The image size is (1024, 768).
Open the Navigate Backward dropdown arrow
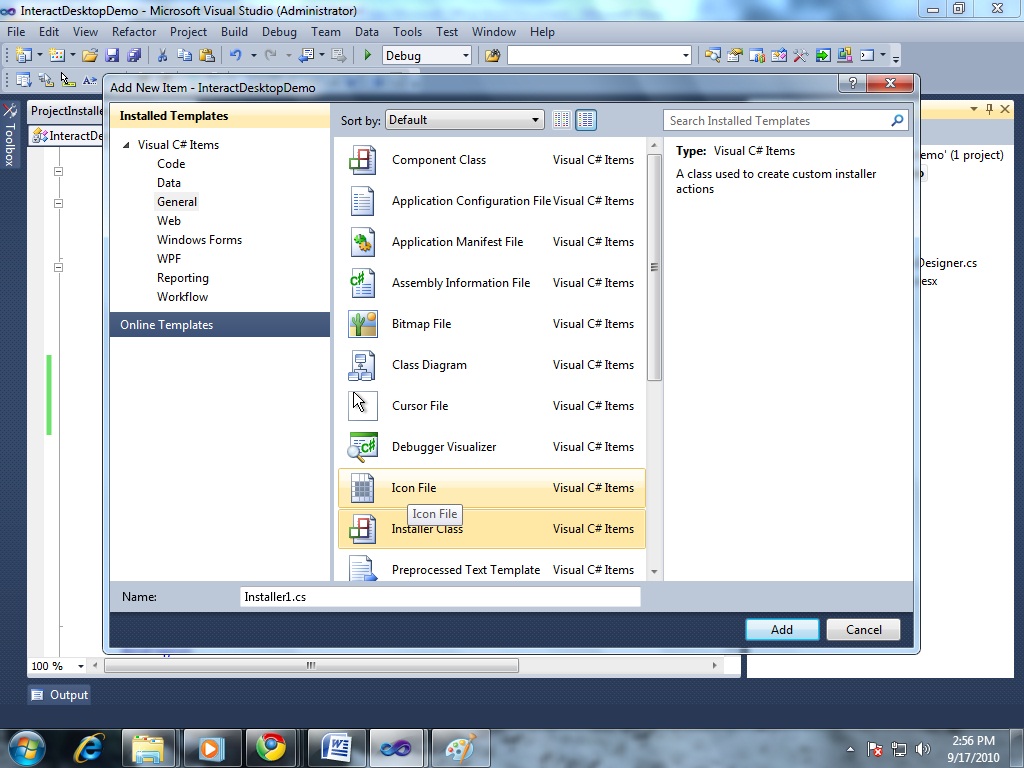pyautogui.click(x=321, y=56)
